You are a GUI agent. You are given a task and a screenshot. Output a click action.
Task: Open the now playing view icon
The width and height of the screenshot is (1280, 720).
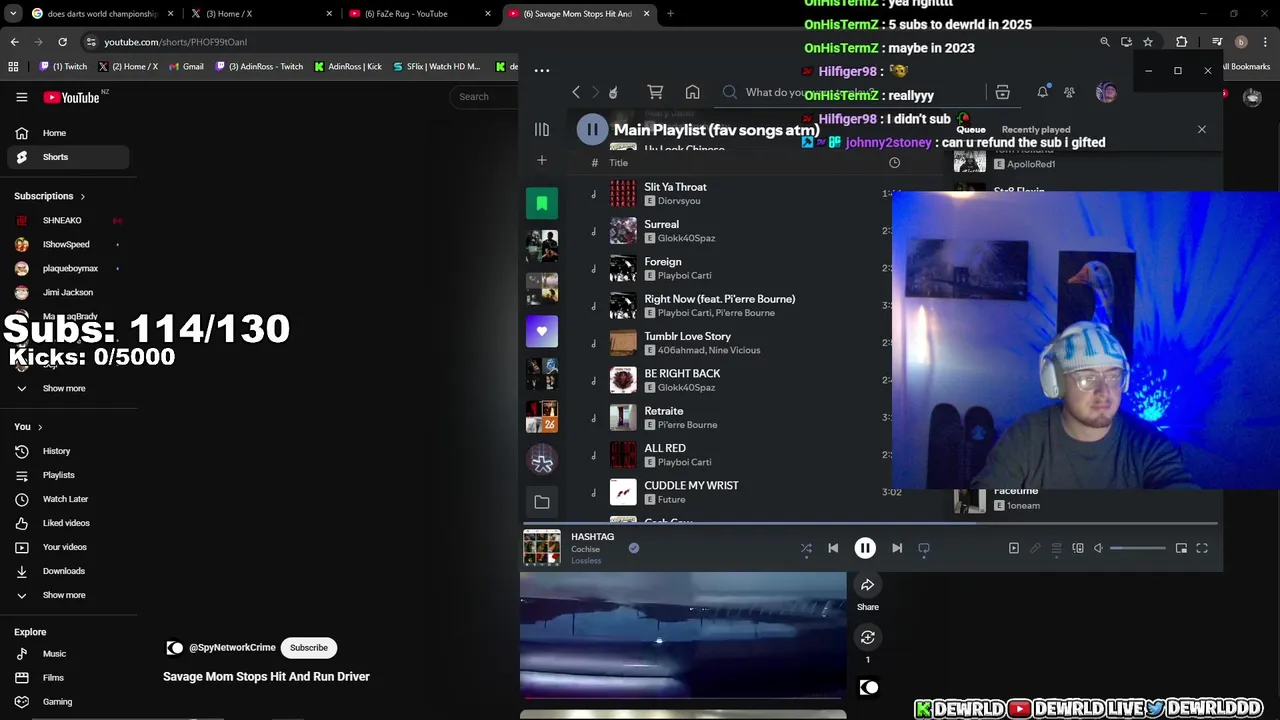coord(1013,548)
